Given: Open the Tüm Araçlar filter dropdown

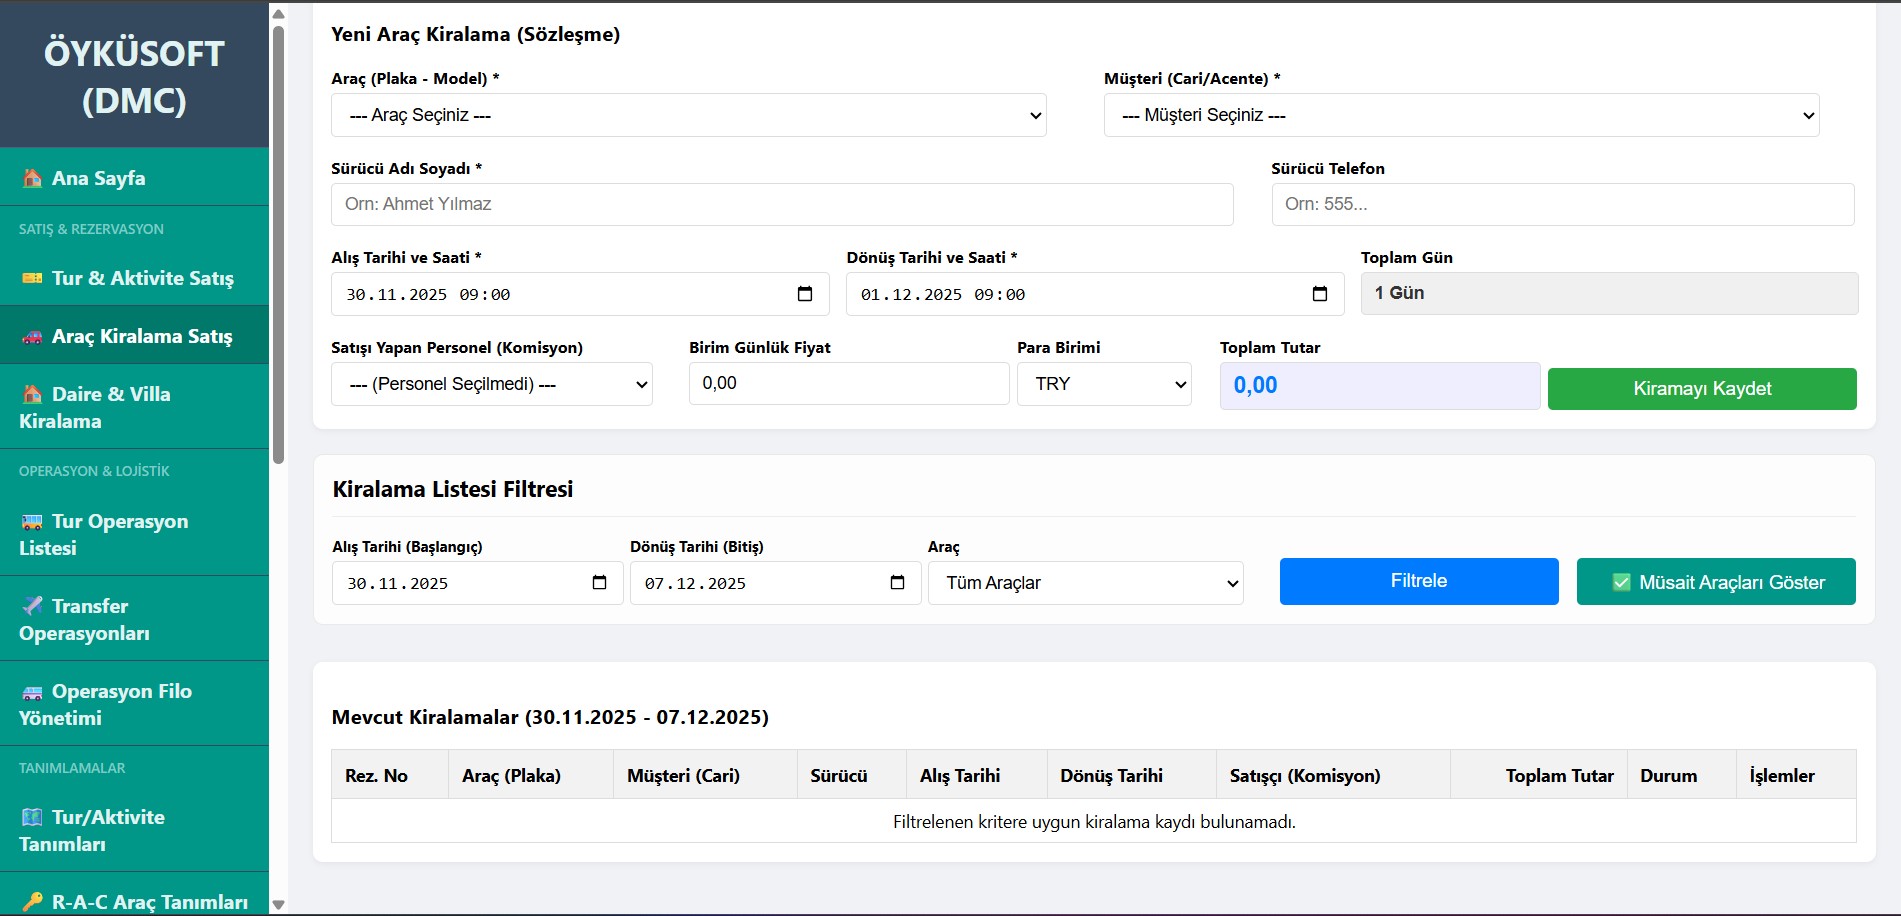Looking at the screenshot, I should click(x=1085, y=583).
